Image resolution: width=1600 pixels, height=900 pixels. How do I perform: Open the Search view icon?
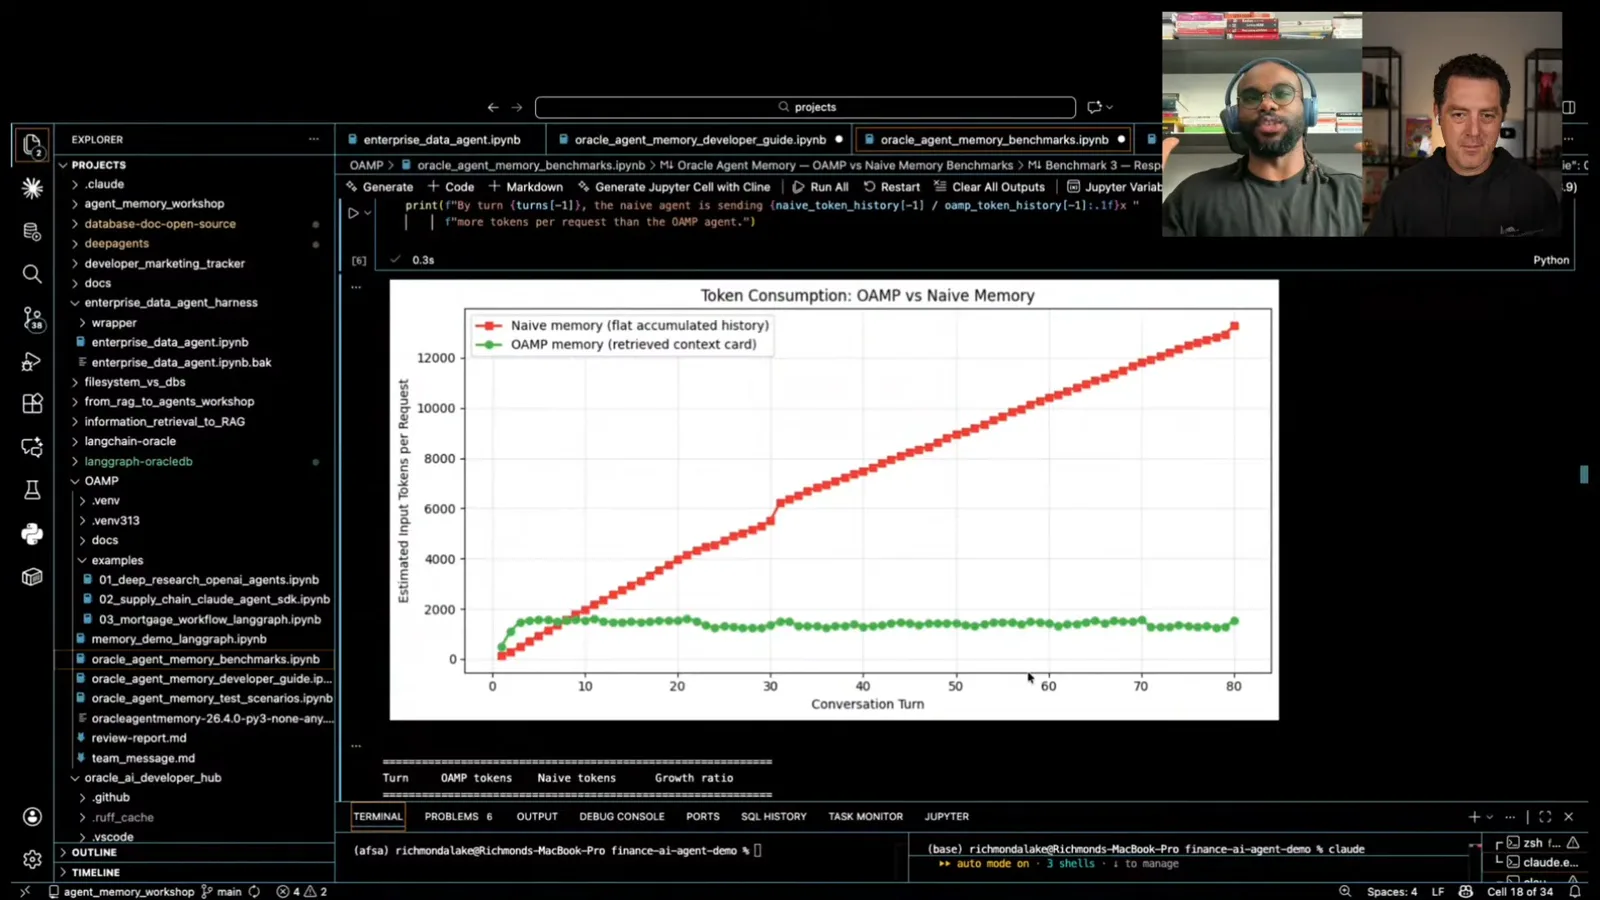(x=32, y=274)
